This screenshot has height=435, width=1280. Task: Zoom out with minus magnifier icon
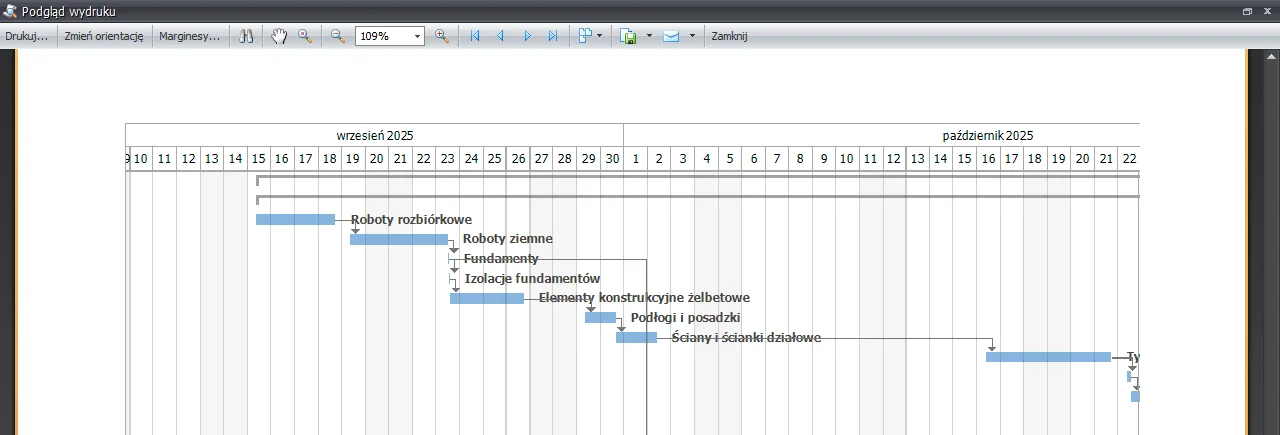click(338, 36)
